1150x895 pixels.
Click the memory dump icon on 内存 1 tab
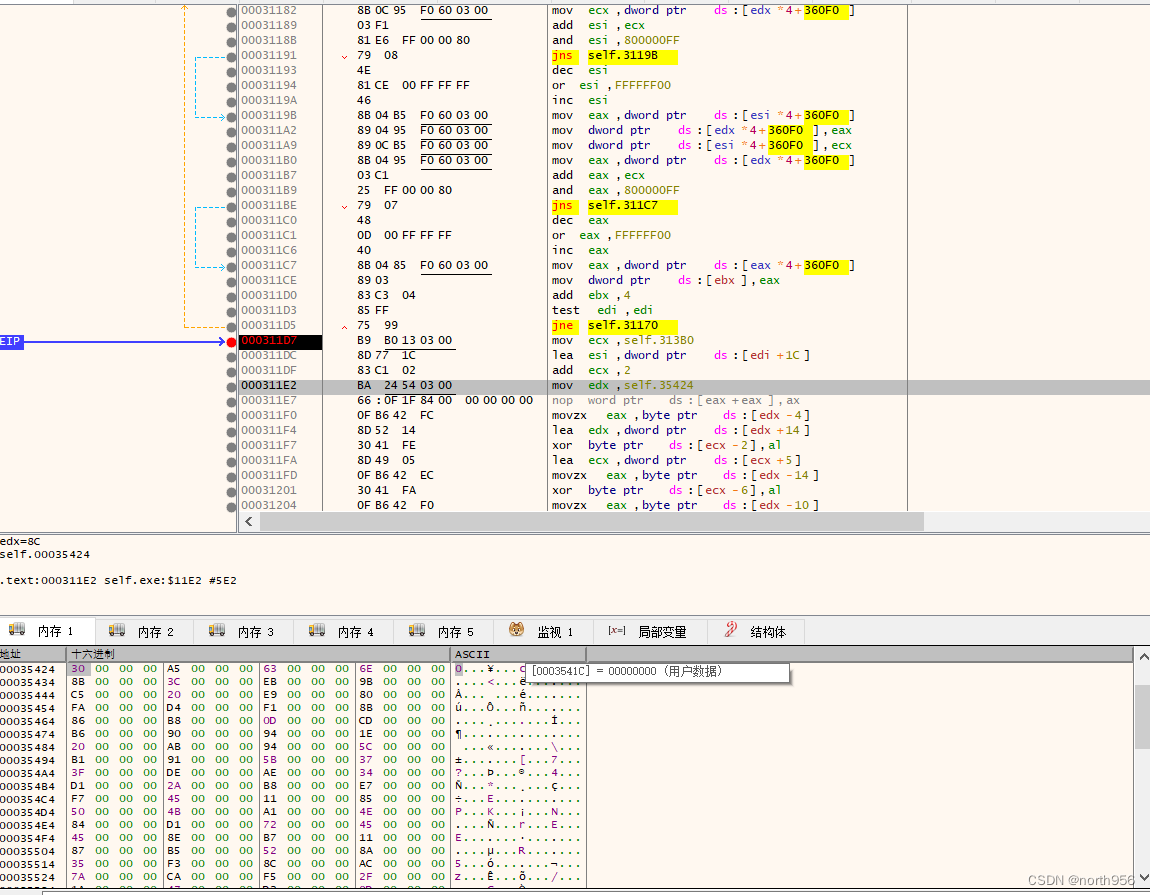17,630
